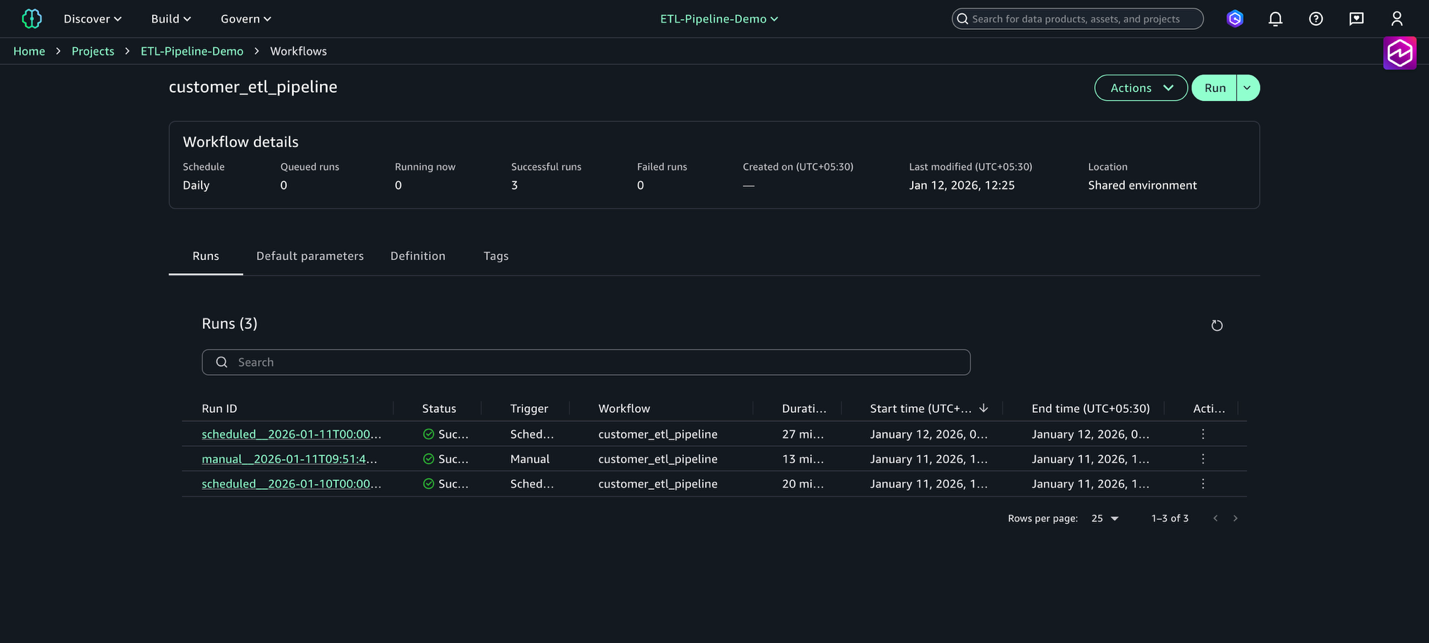Click the feedback chat icon
Viewport: 1429px width, 643px height.
point(1356,19)
